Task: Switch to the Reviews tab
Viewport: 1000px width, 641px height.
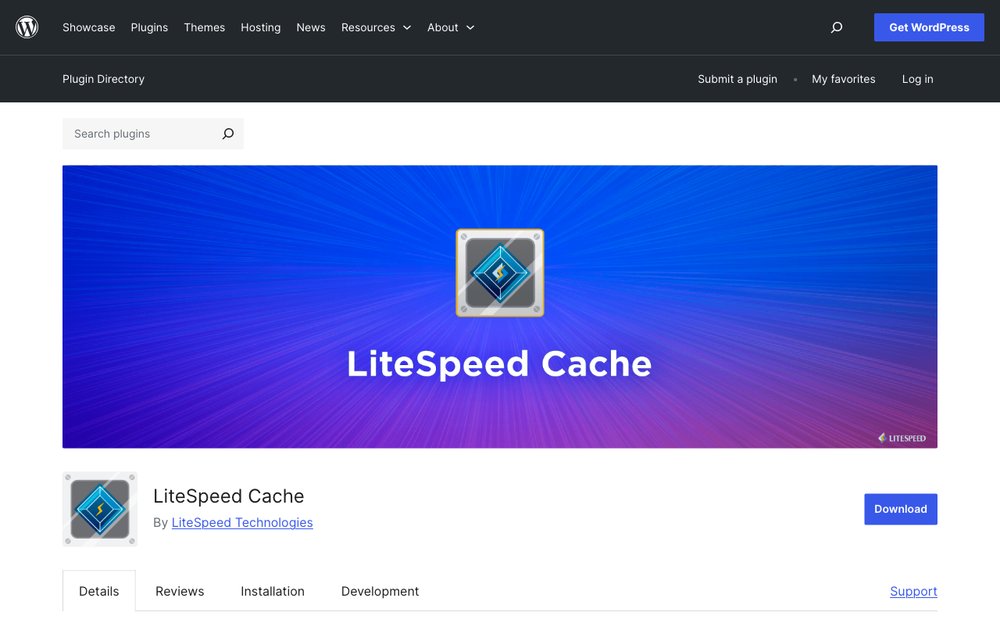Action: point(180,591)
